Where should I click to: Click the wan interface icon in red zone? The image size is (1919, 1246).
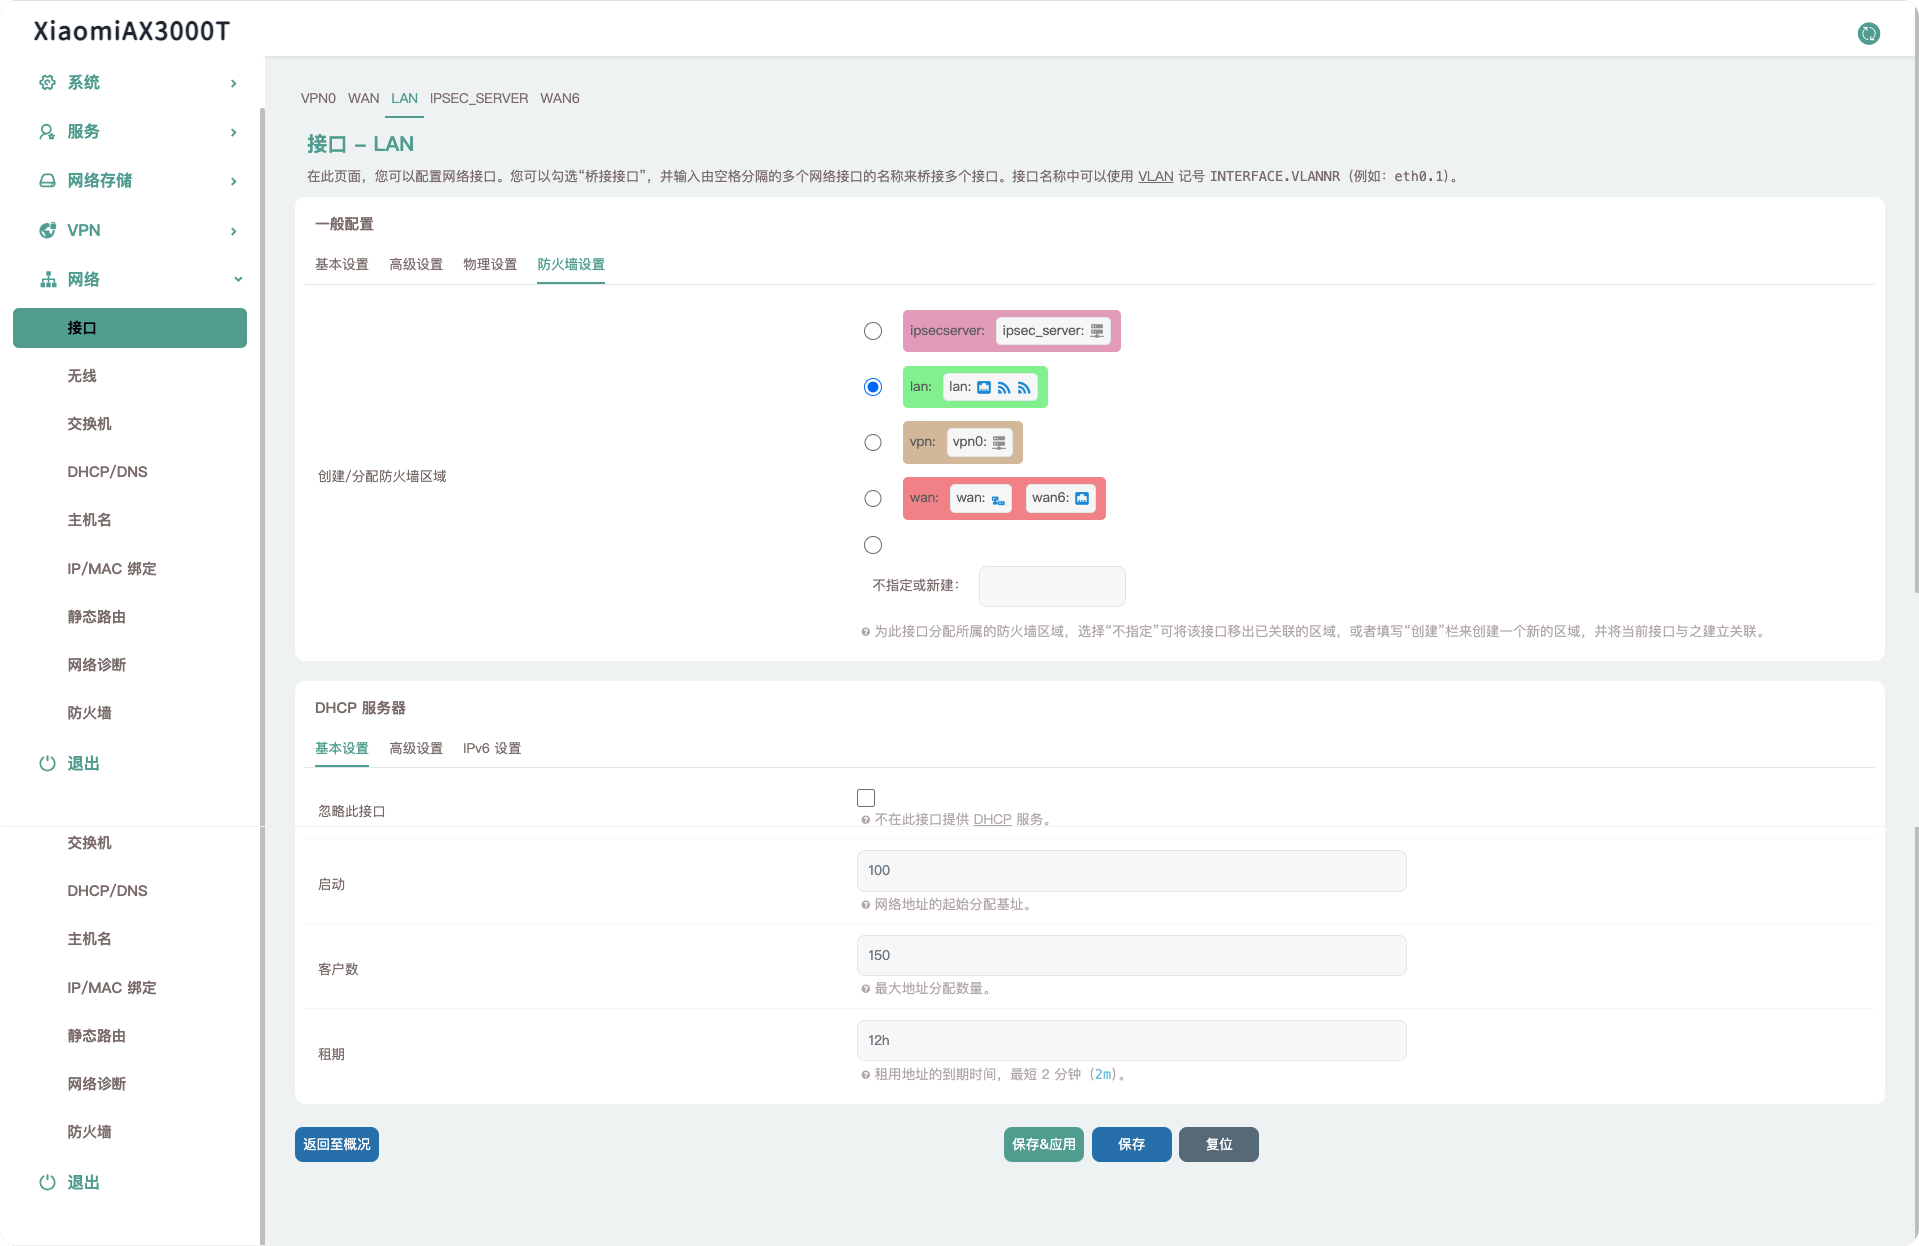[x=998, y=499]
